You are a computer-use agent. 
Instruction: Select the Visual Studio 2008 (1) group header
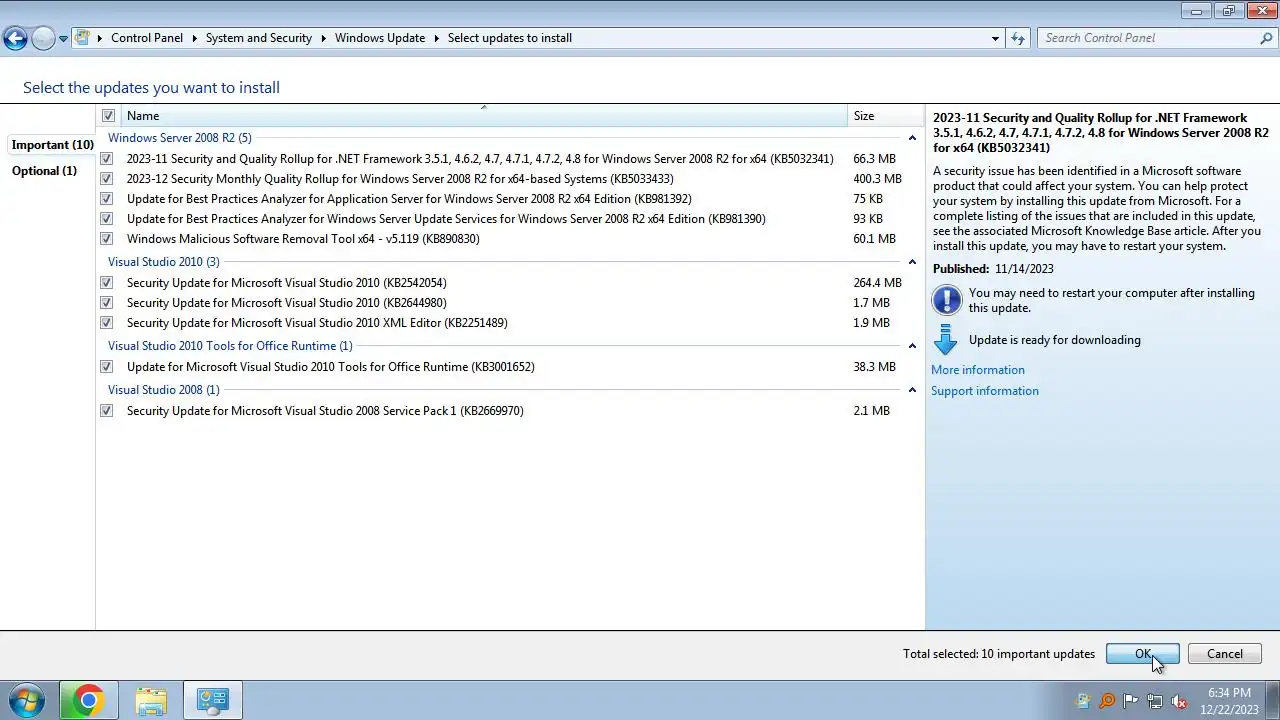(x=163, y=390)
